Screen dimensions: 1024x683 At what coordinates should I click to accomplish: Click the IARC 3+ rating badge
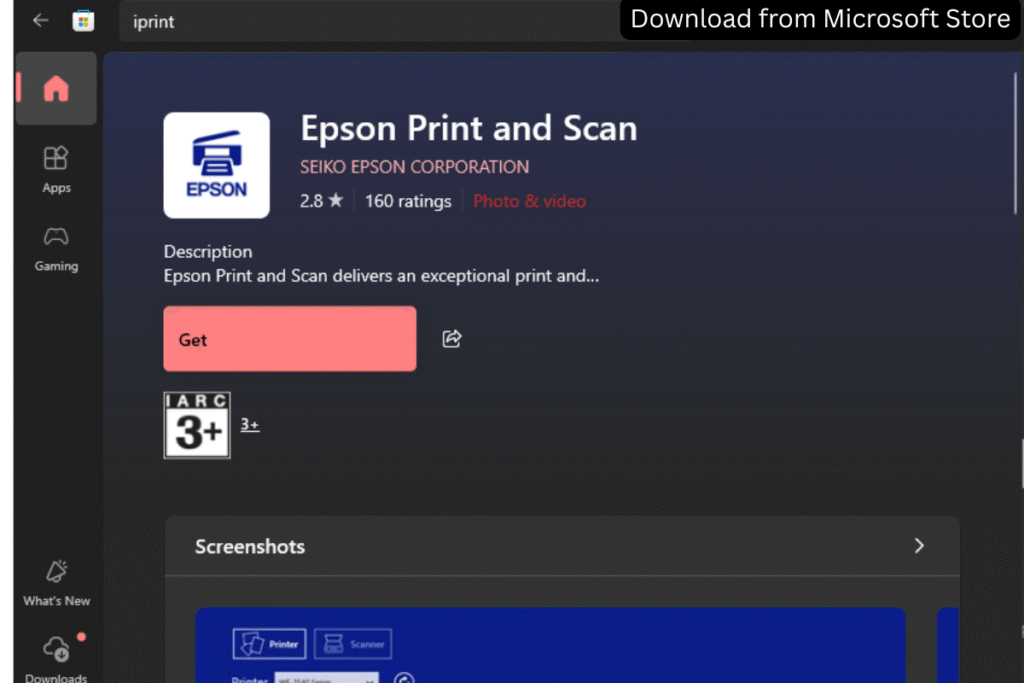coord(197,425)
